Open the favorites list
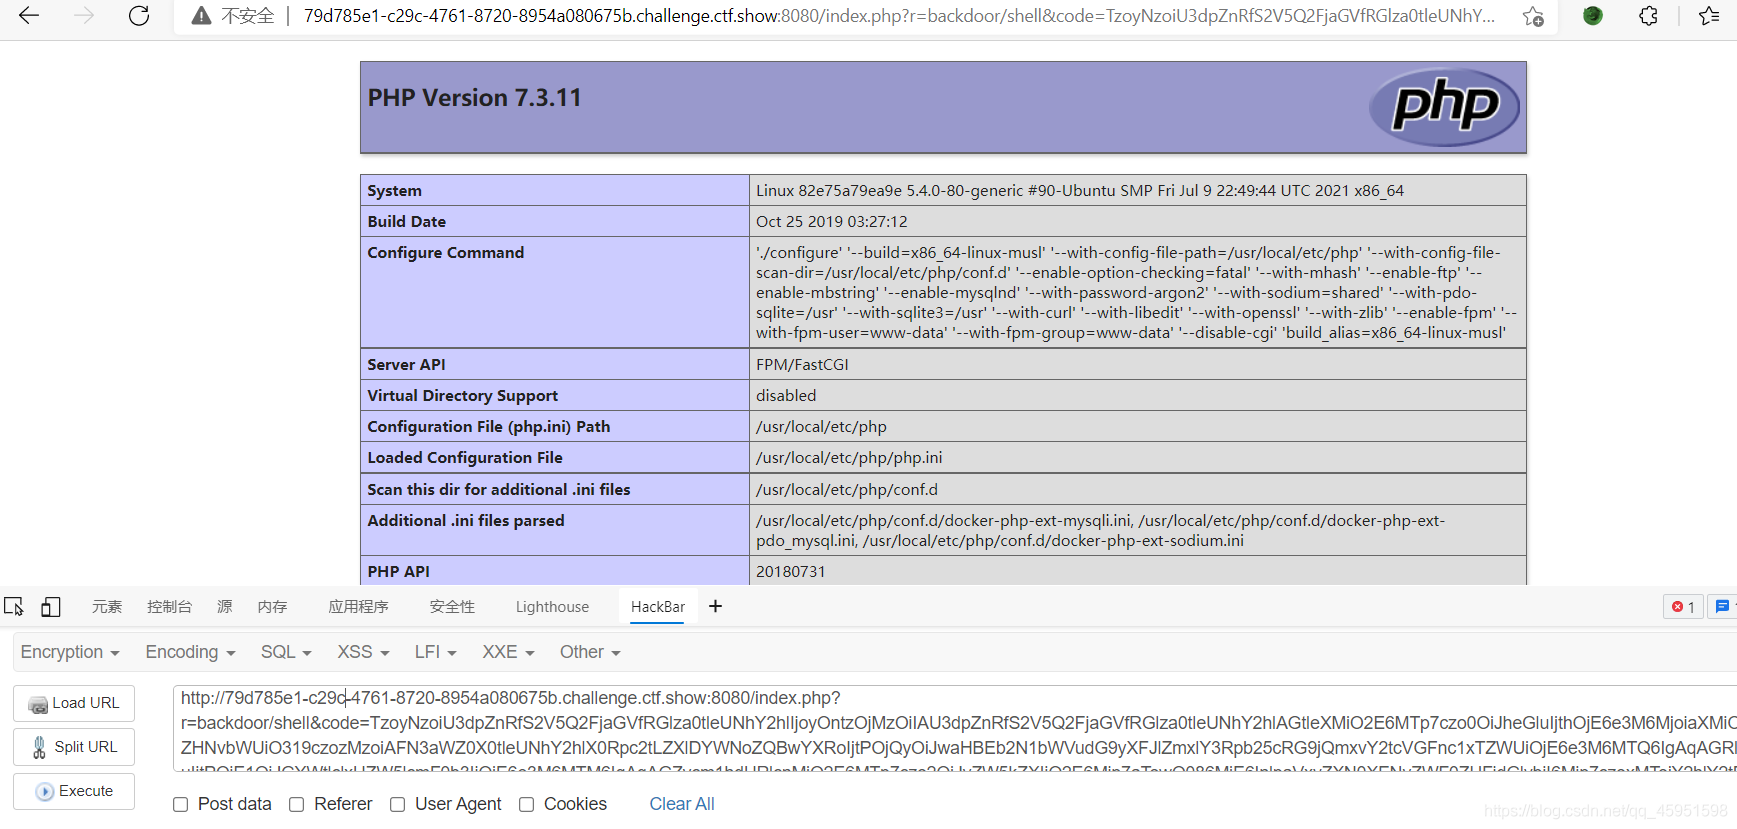This screenshot has width=1737, height=829. (1709, 16)
